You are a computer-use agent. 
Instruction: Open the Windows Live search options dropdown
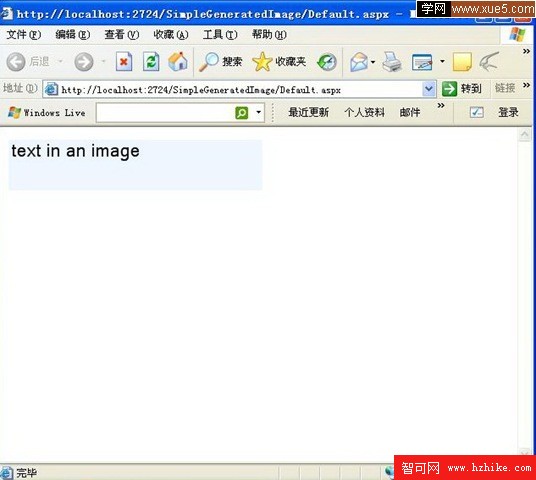259,112
